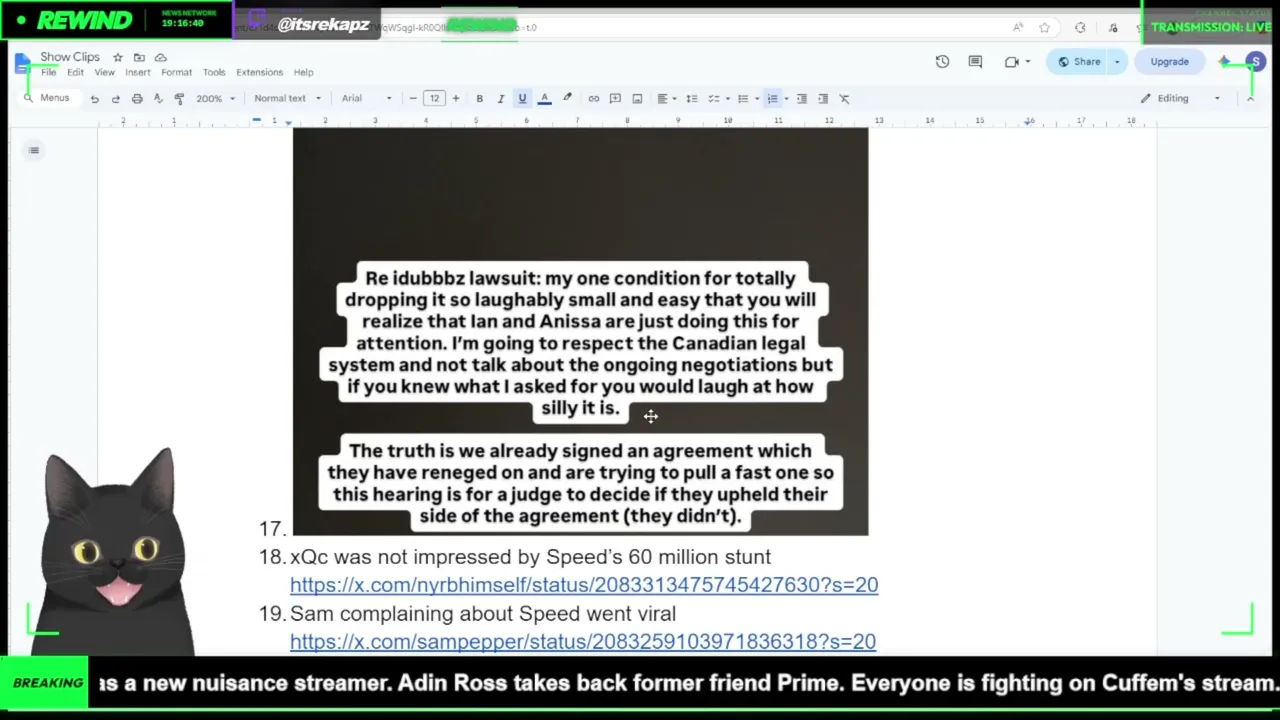The image size is (1280, 720).
Task: Clear formatting from the selection
Action: [x=844, y=98]
